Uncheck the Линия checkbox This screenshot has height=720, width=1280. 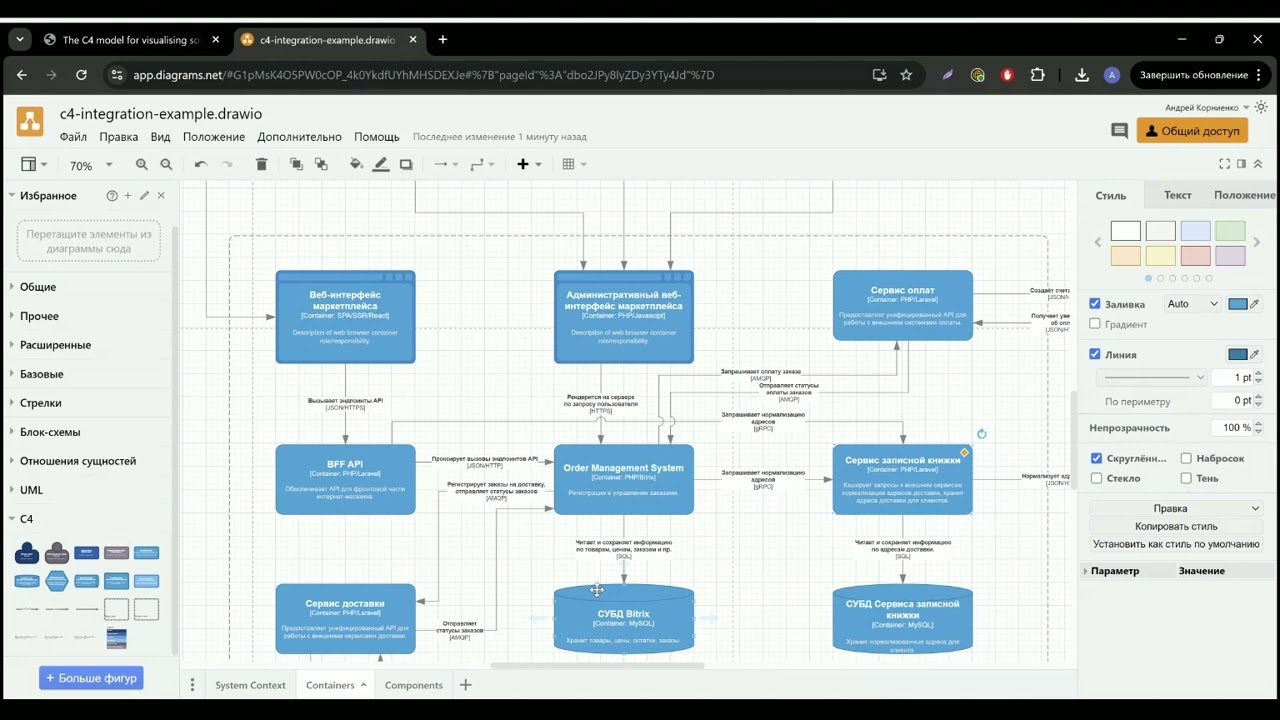[x=1095, y=354]
